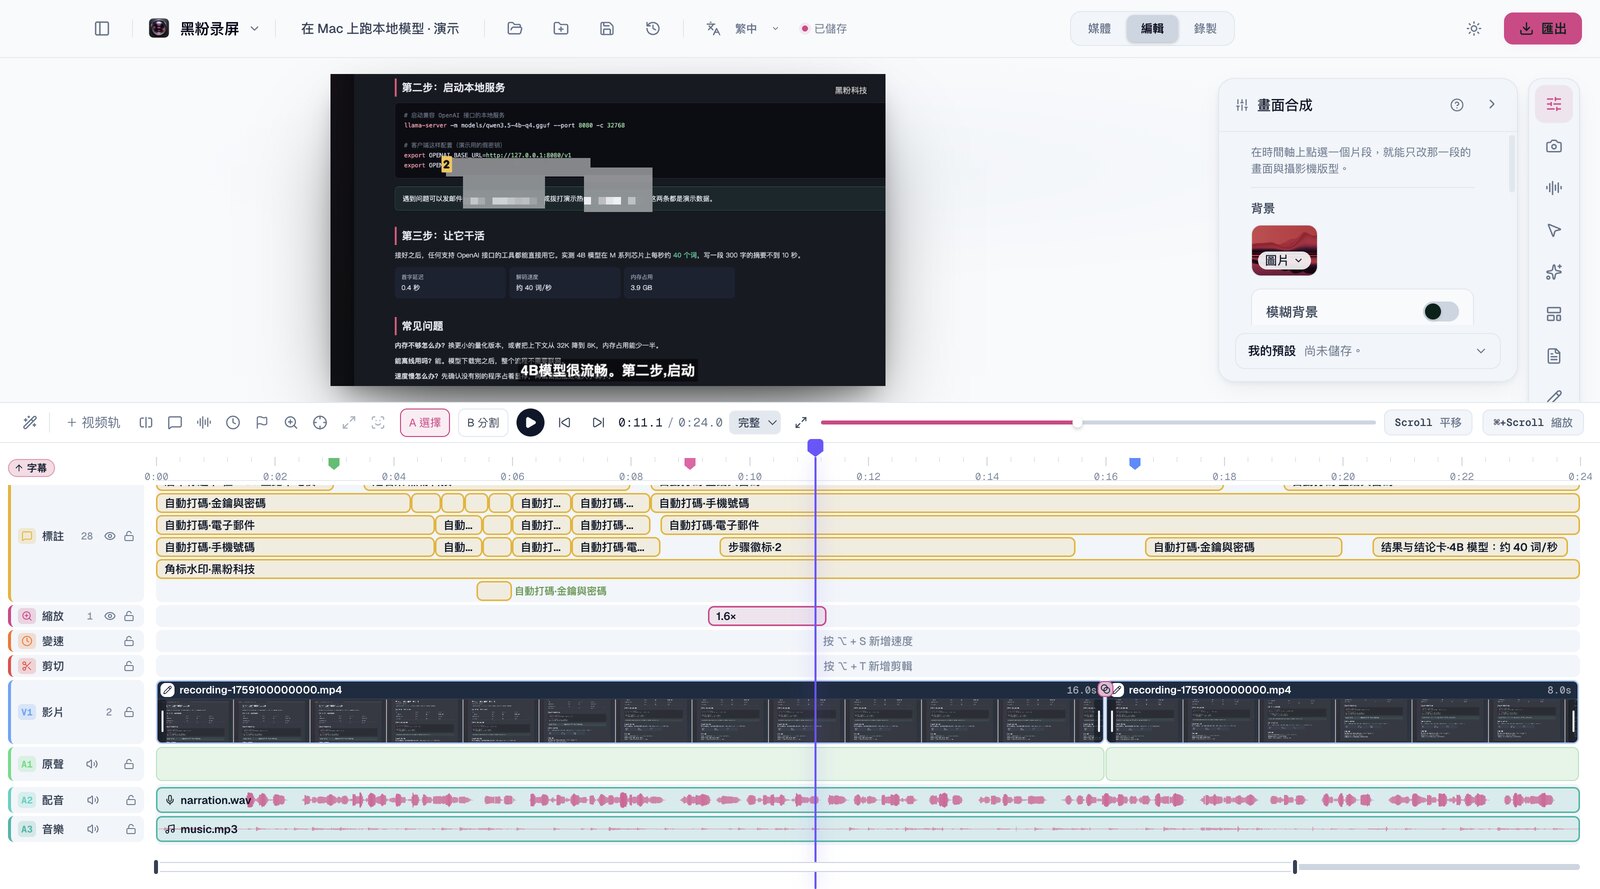This screenshot has height=889, width=1600.
Task: Switch to the 編輯 tab
Action: tap(1152, 29)
